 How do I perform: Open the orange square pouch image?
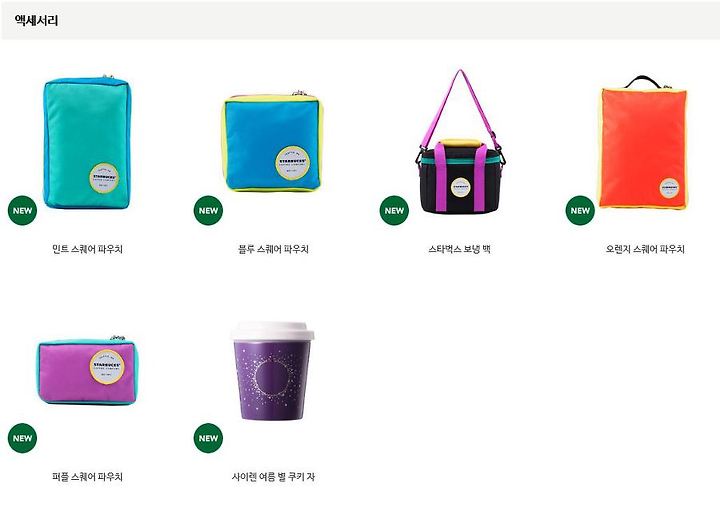click(x=643, y=142)
